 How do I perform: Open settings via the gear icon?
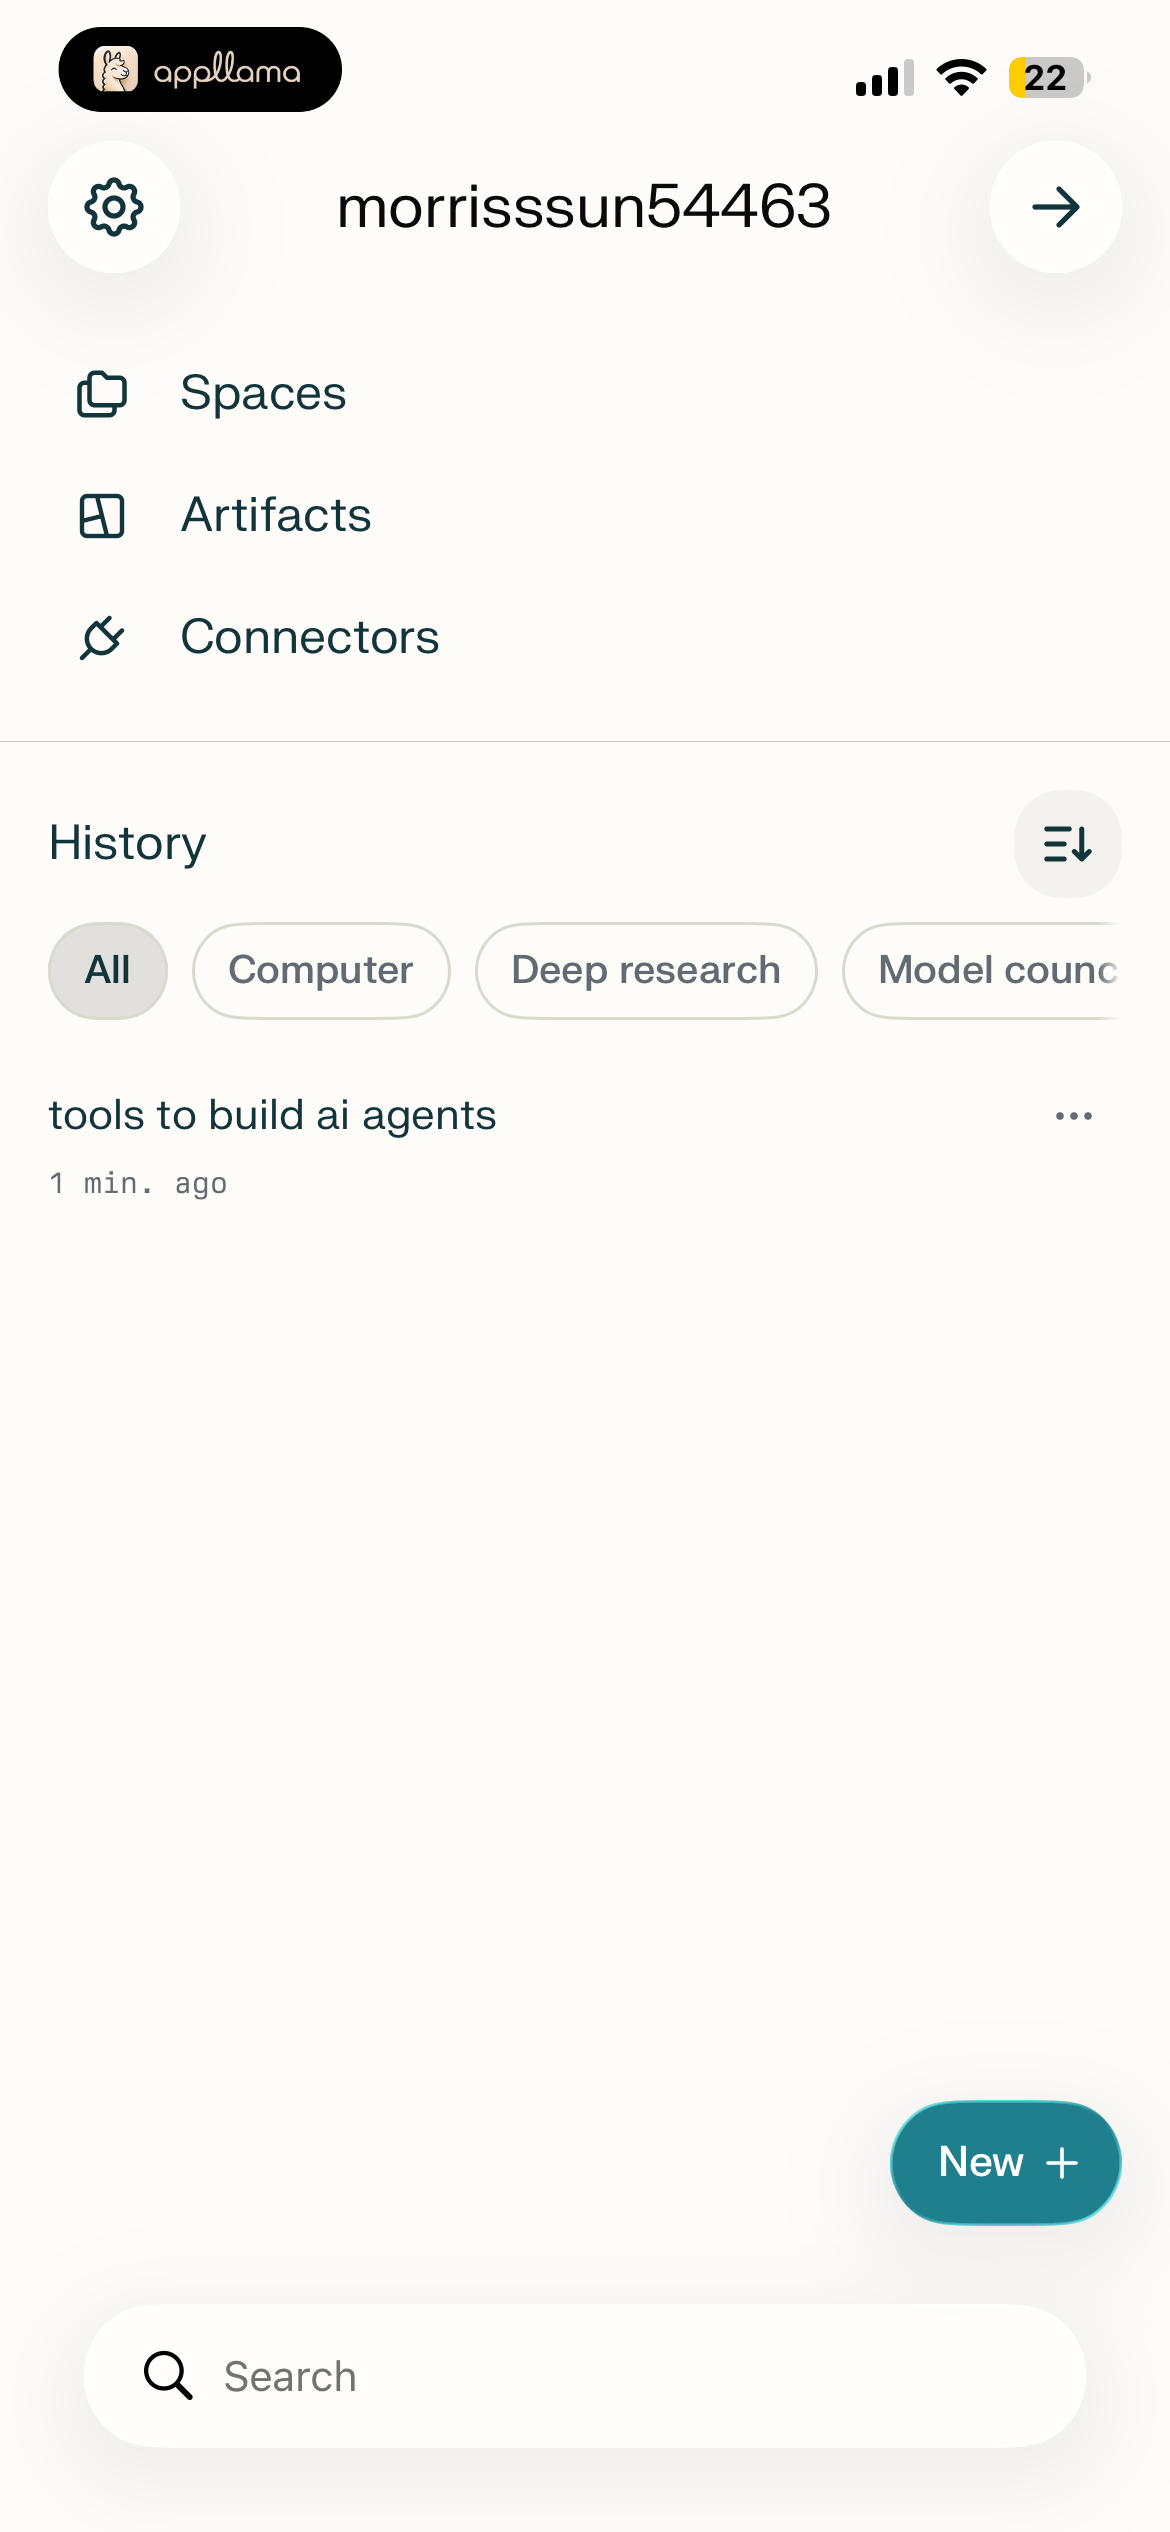click(x=114, y=207)
